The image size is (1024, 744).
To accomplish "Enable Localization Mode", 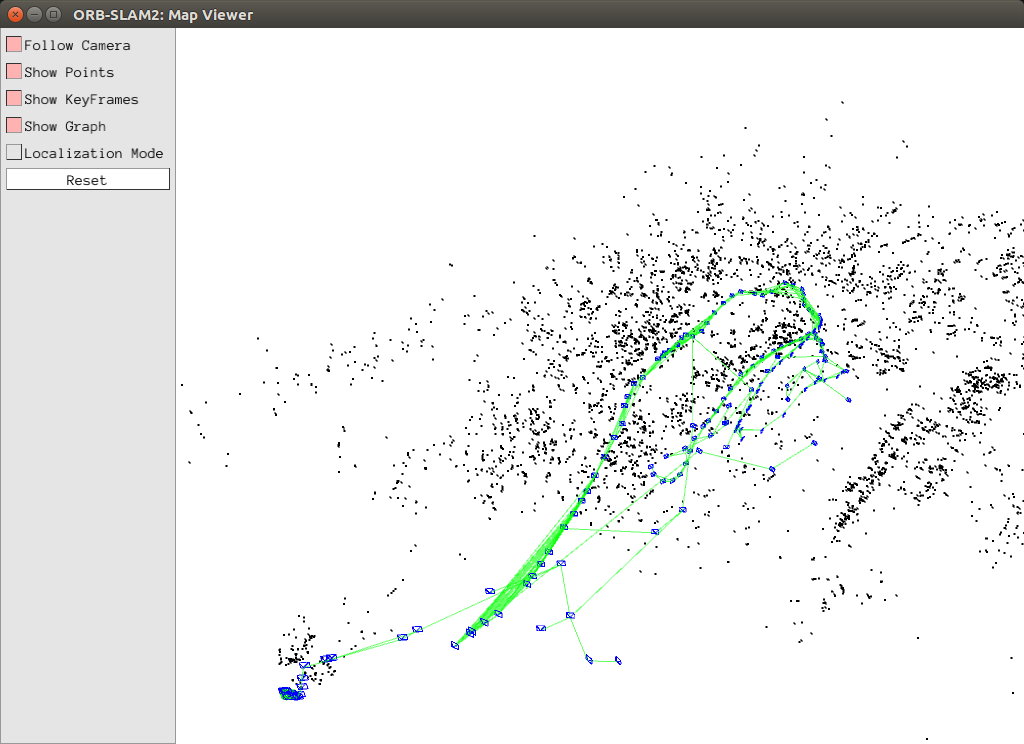I will [x=14, y=152].
